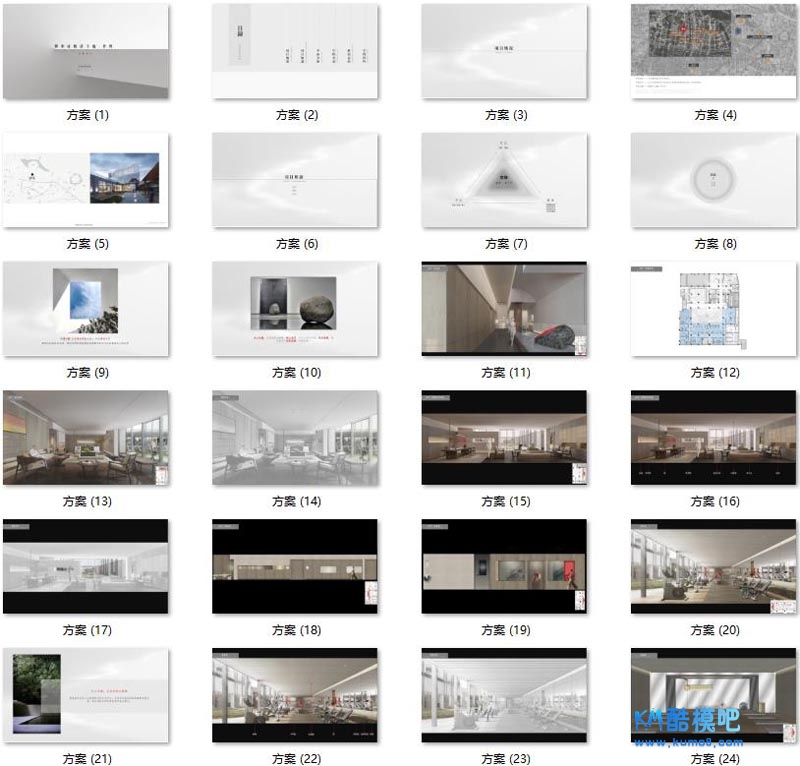Viewport: 800px width, 766px height.
Task: Click the 方案 (20) gym interior thumbnail
Action: pos(714,567)
